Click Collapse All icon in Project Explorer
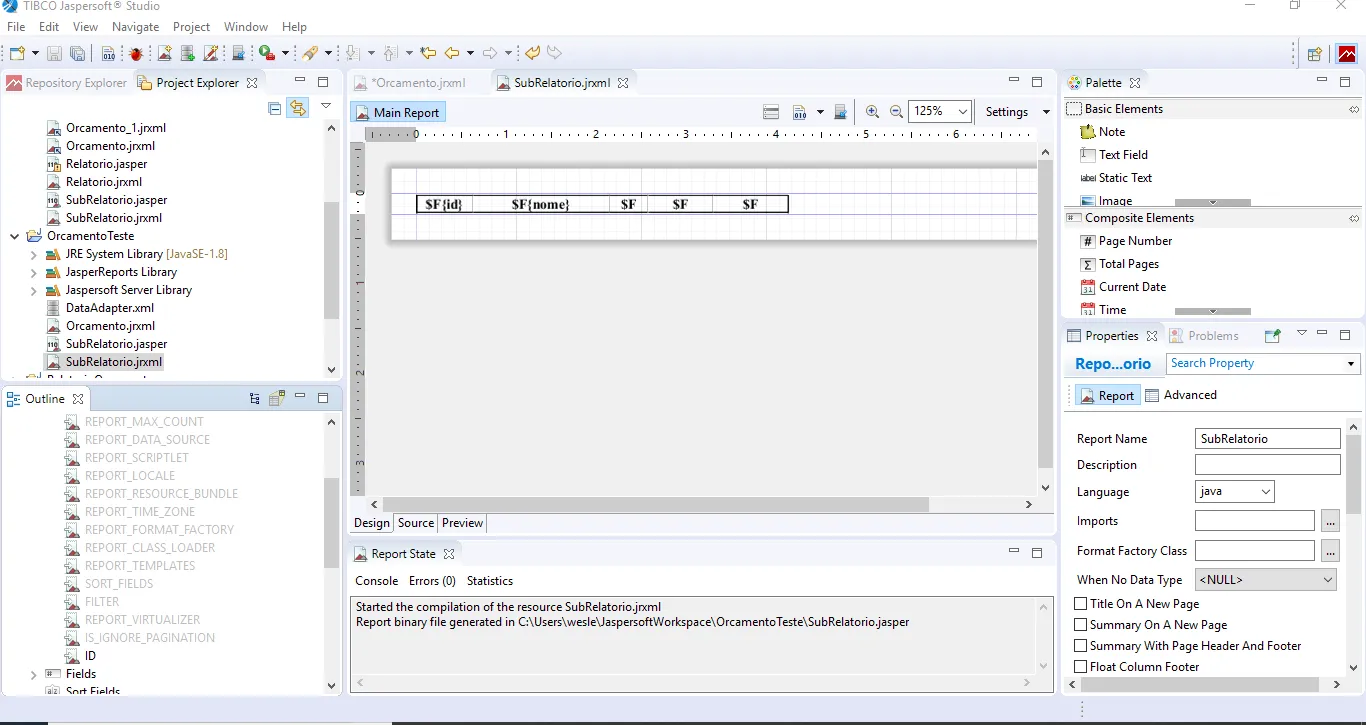 point(275,109)
